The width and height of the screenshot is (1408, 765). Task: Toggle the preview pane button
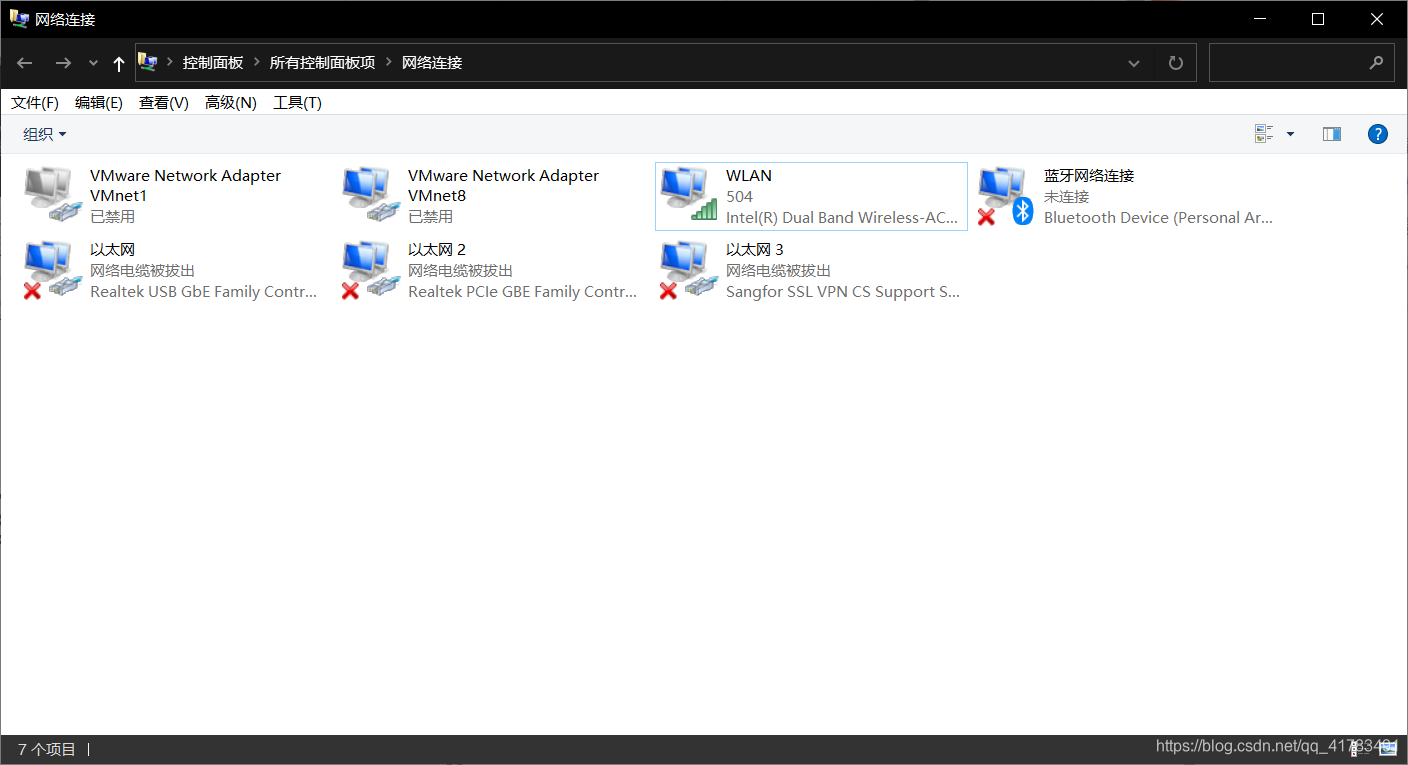coord(1331,134)
